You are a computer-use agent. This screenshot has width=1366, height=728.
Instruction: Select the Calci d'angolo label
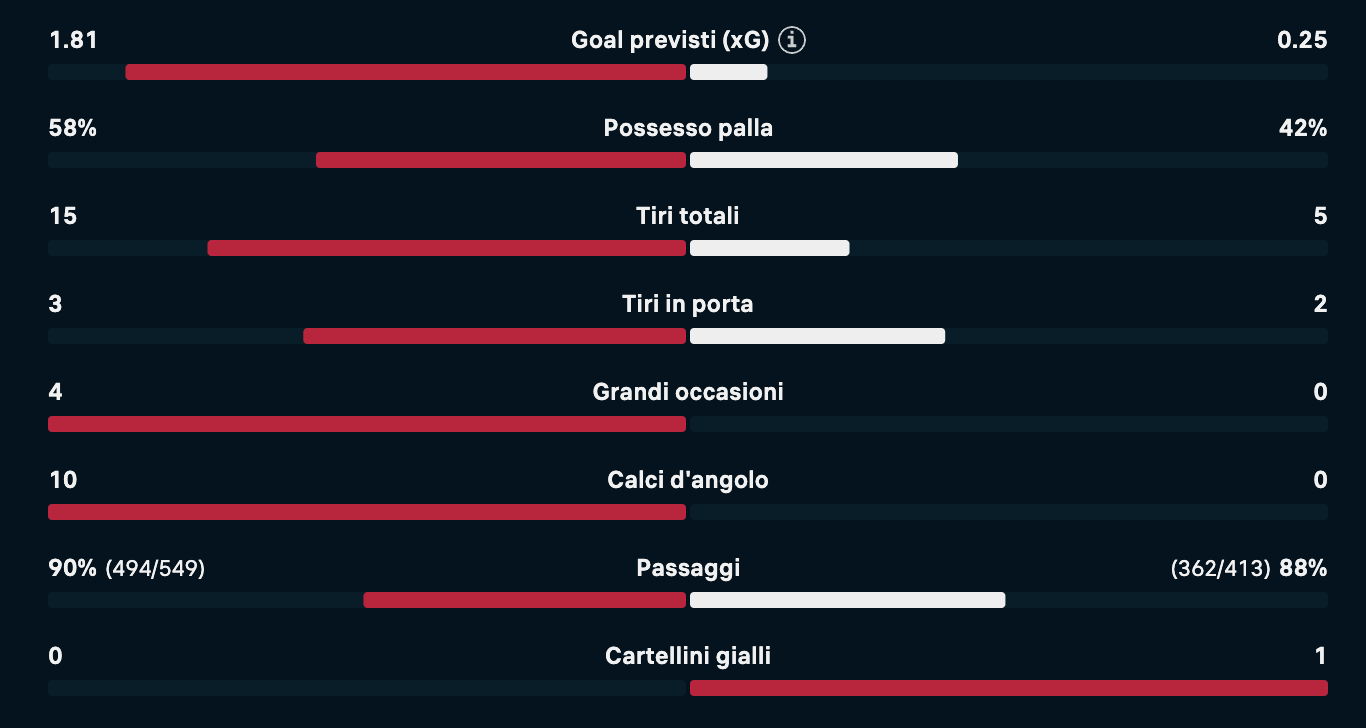click(x=688, y=480)
